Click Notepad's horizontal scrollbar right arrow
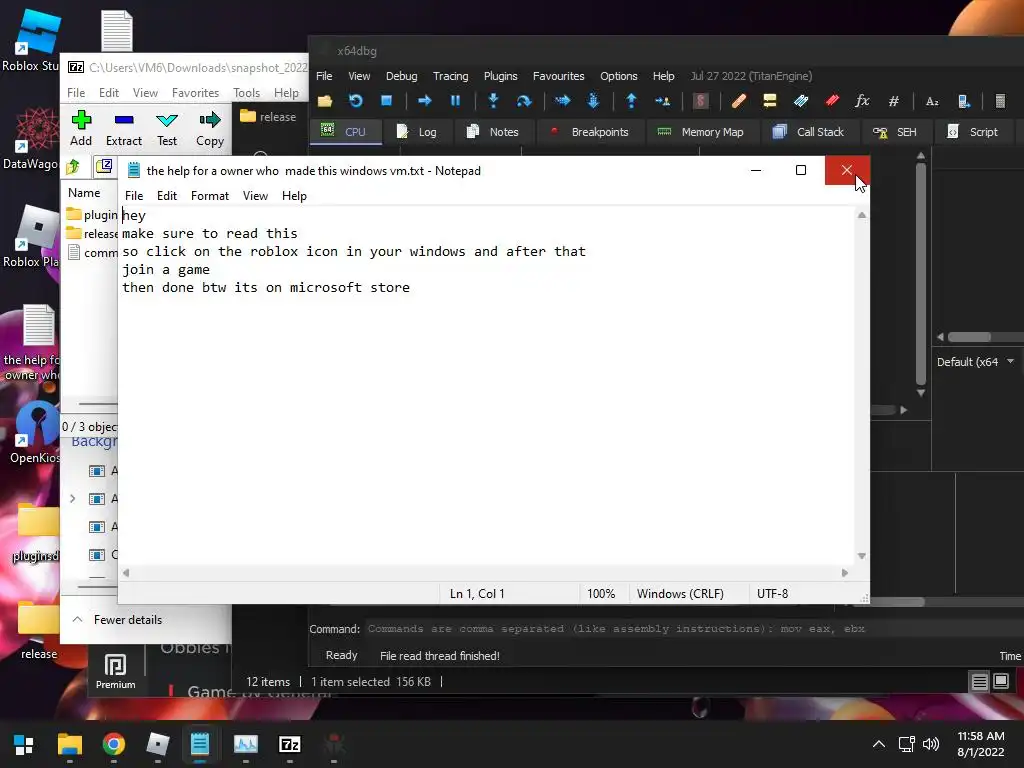 tap(844, 573)
